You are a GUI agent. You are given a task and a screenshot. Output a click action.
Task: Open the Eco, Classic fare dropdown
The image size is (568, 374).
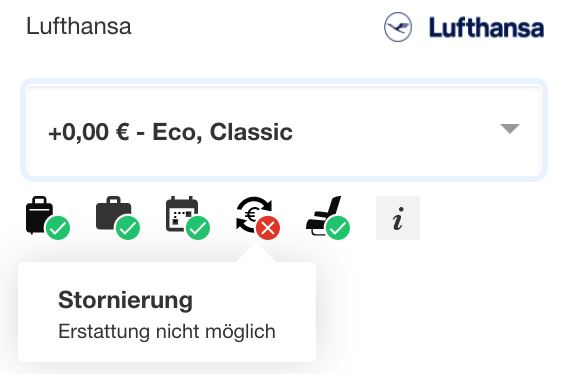284,130
